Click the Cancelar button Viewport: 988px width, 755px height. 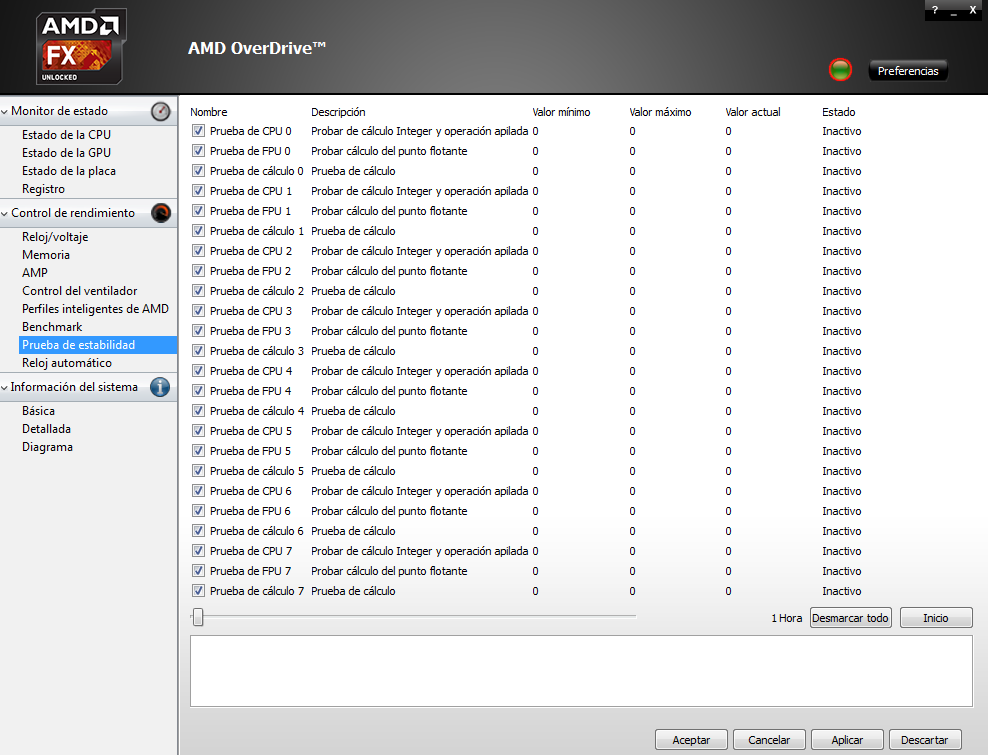coord(769,740)
